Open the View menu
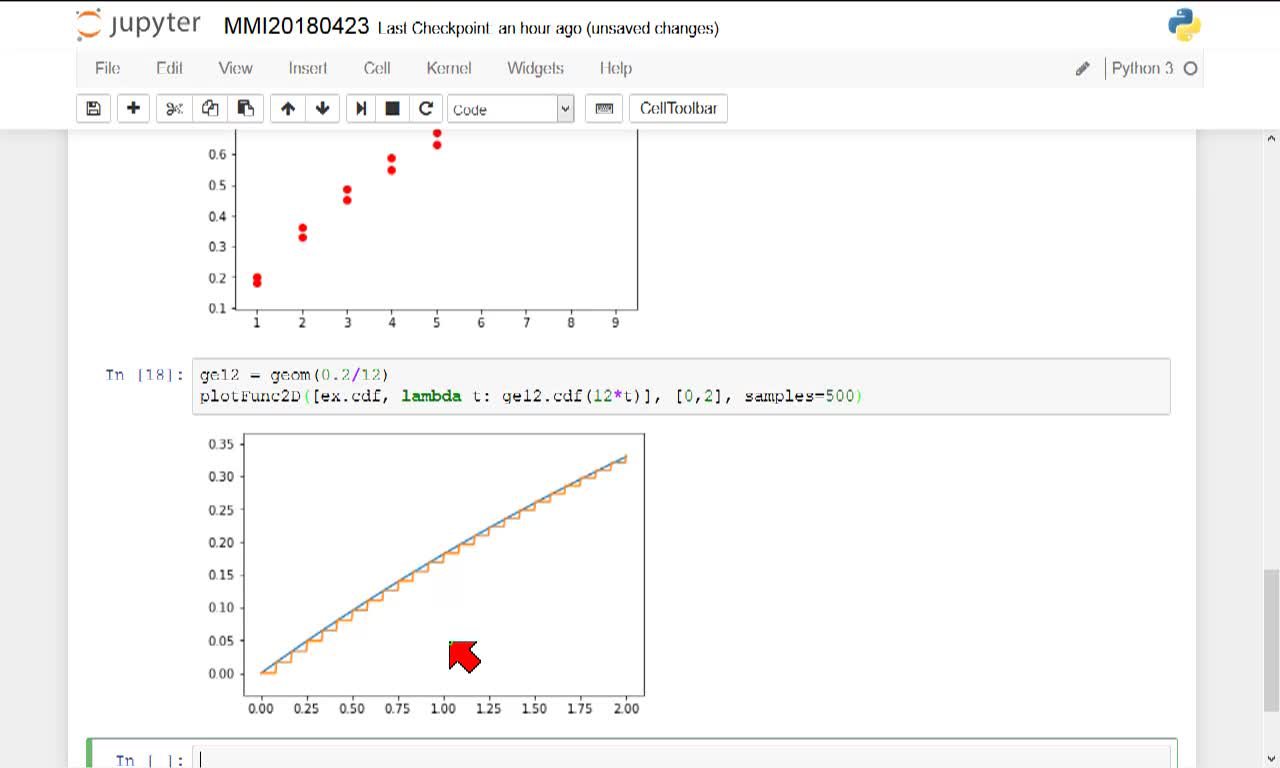This screenshot has width=1280, height=768. (x=235, y=68)
